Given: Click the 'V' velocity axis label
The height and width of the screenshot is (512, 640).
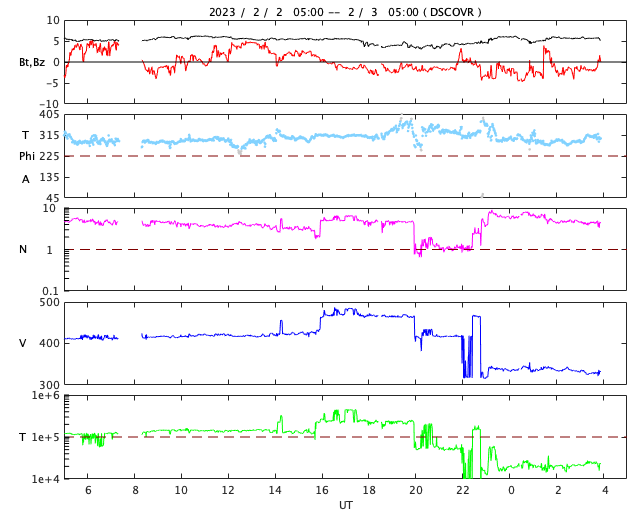Looking at the screenshot, I should tap(23, 343).
